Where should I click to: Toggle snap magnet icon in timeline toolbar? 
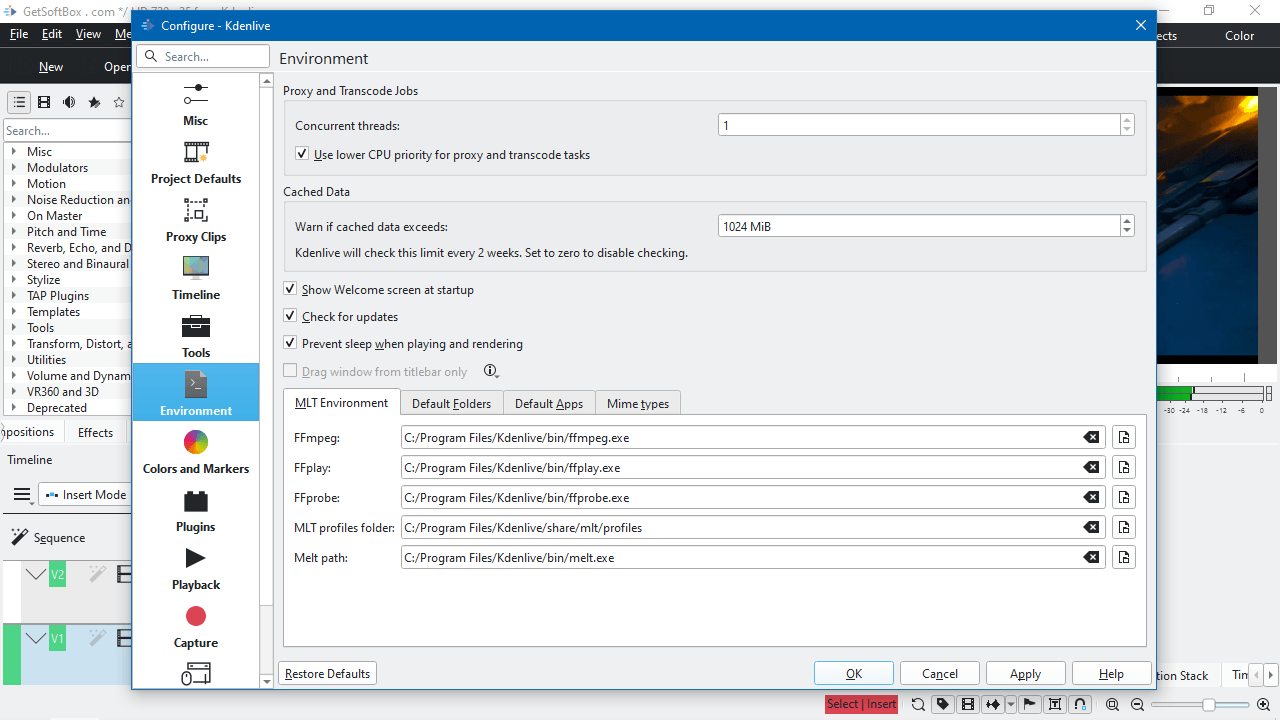[x=1080, y=704]
